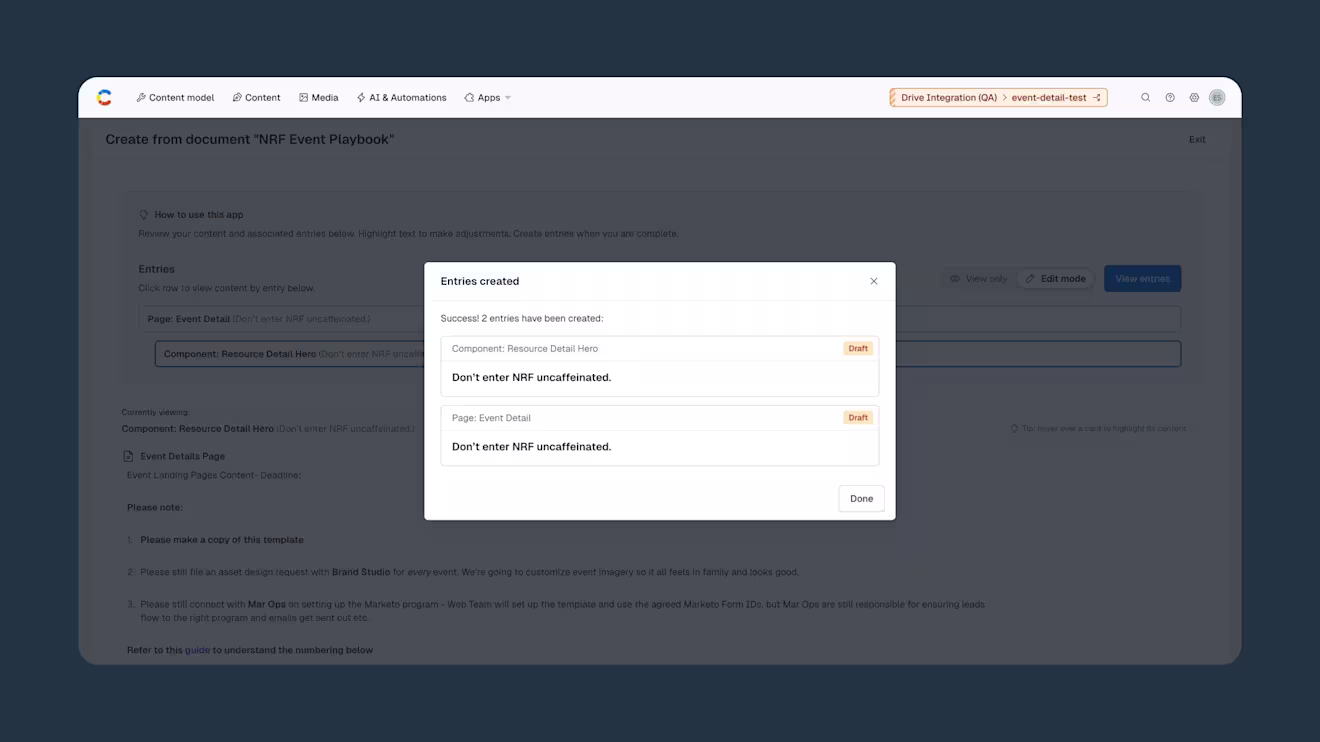Click the Done button
The width and height of the screenshot is (1320, 742).
tap(861, 498)
